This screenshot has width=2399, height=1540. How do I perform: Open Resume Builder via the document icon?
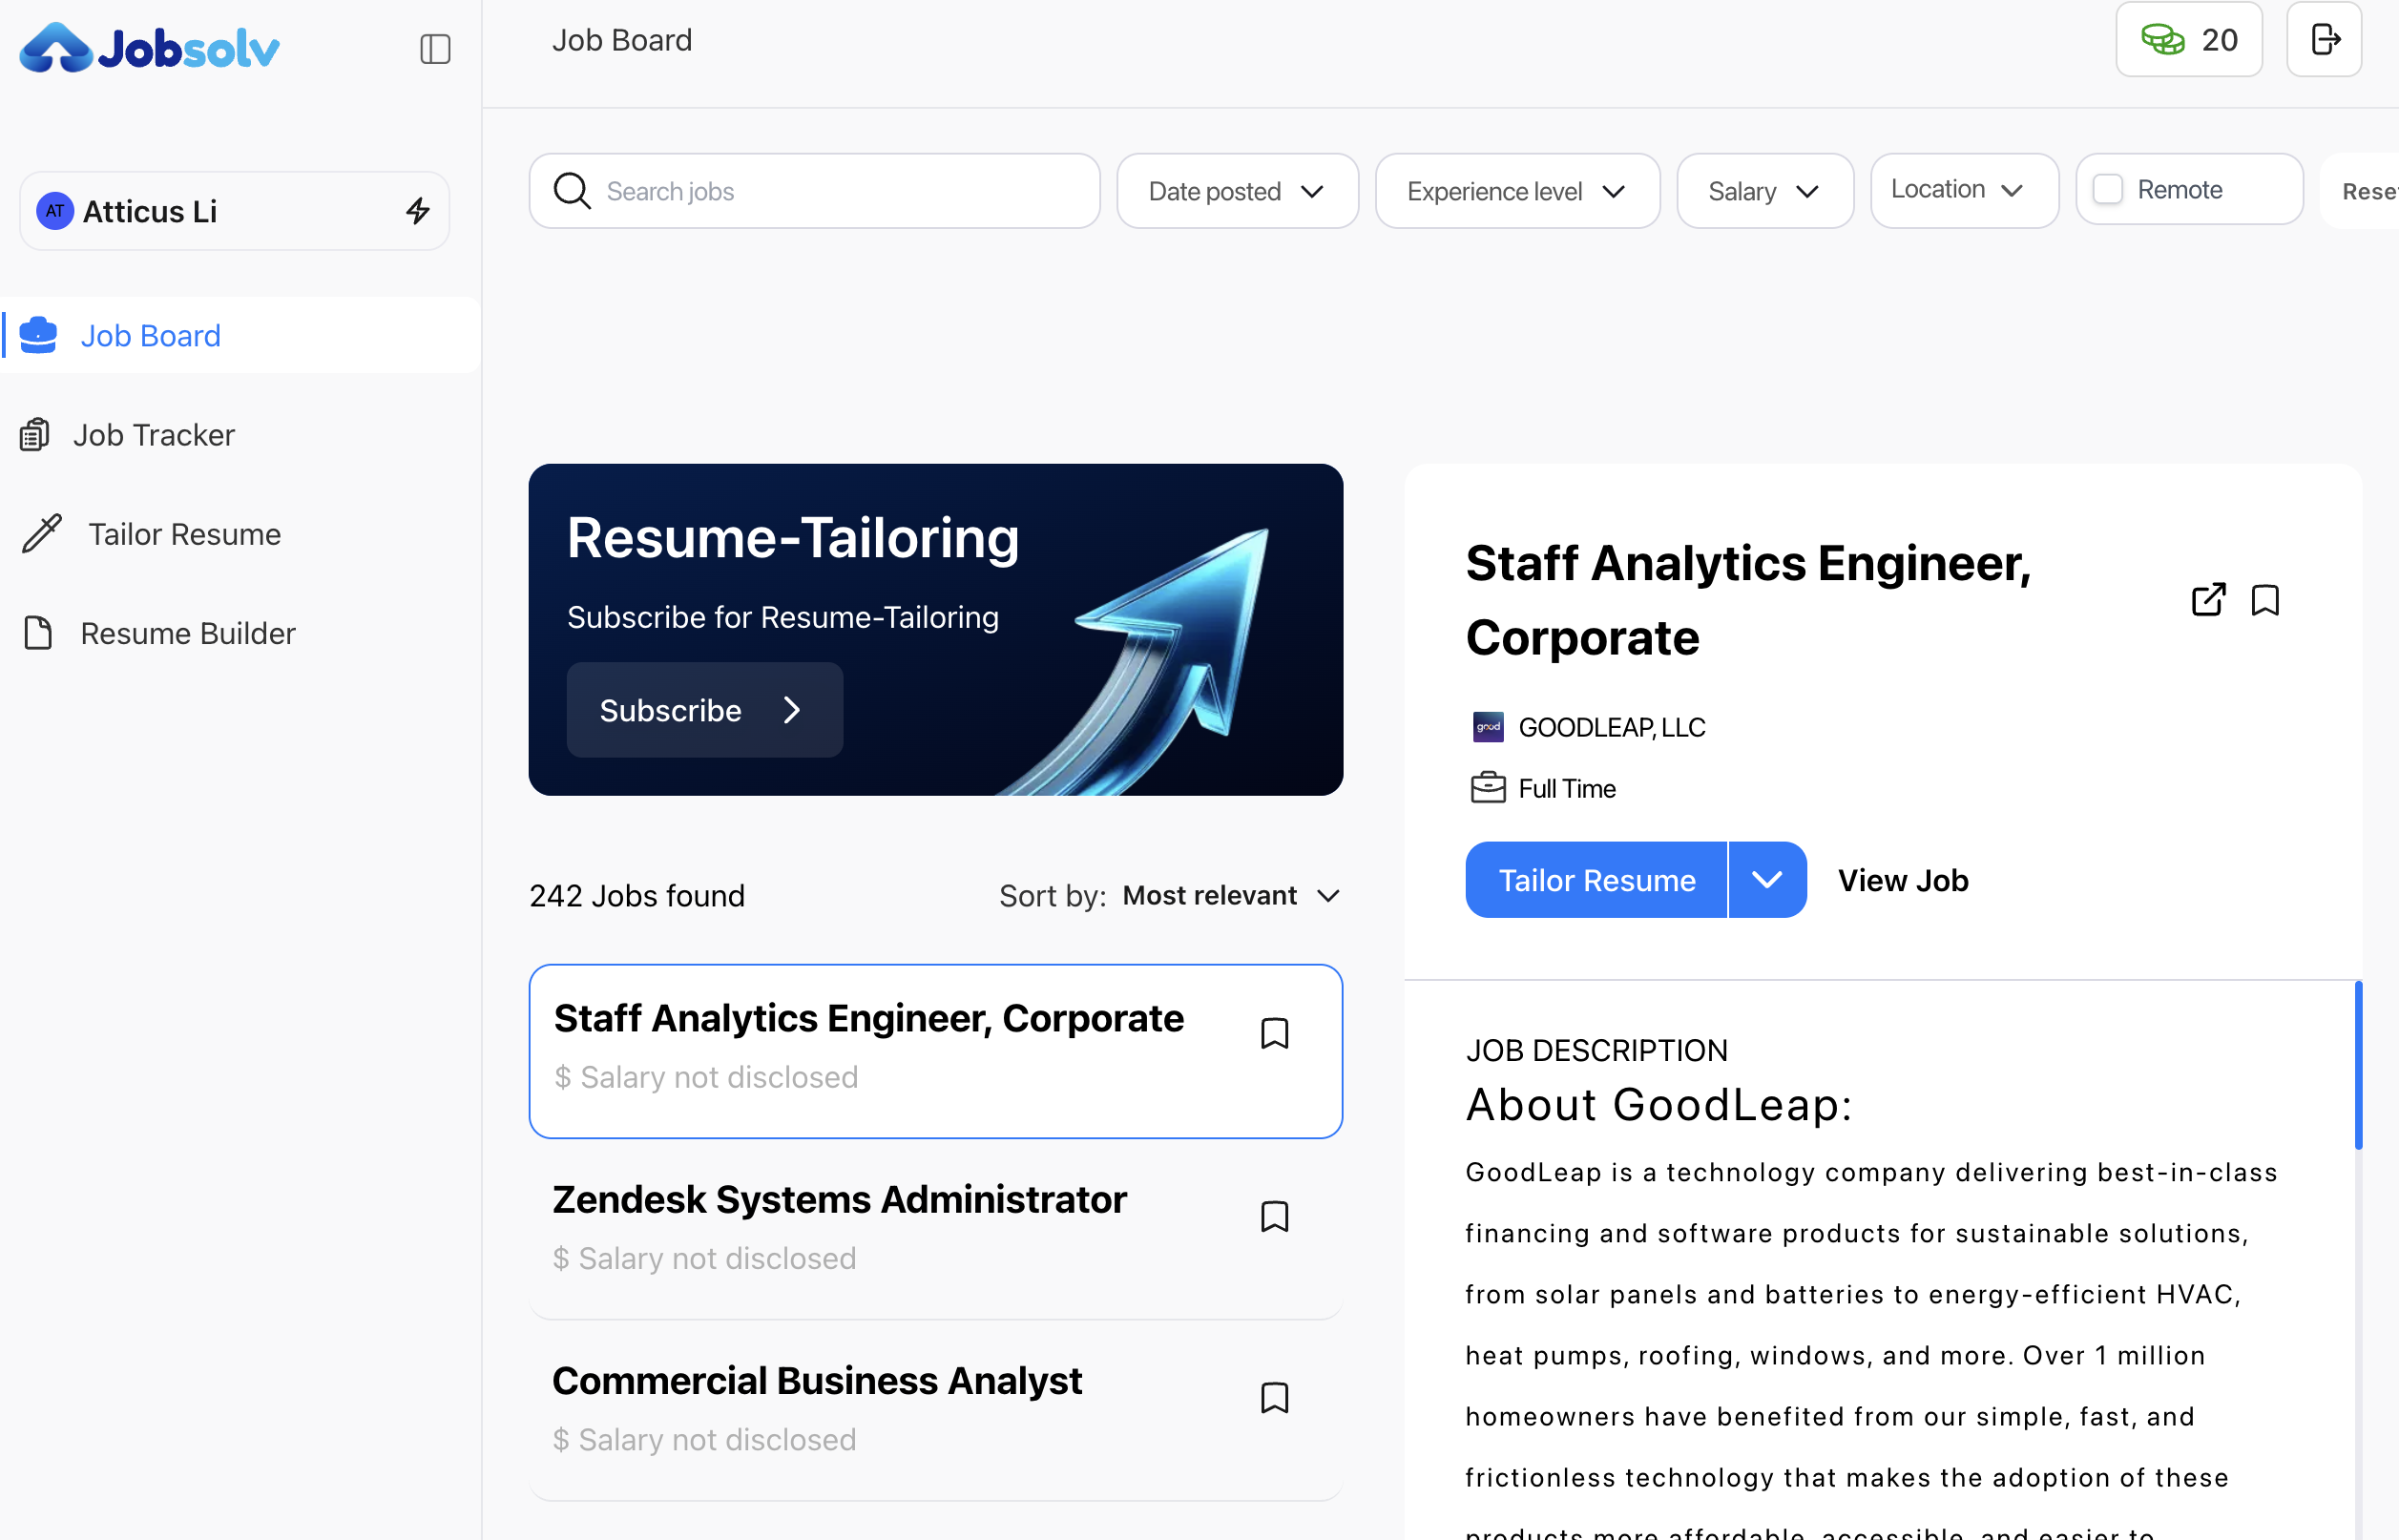[x=38, y=632]
